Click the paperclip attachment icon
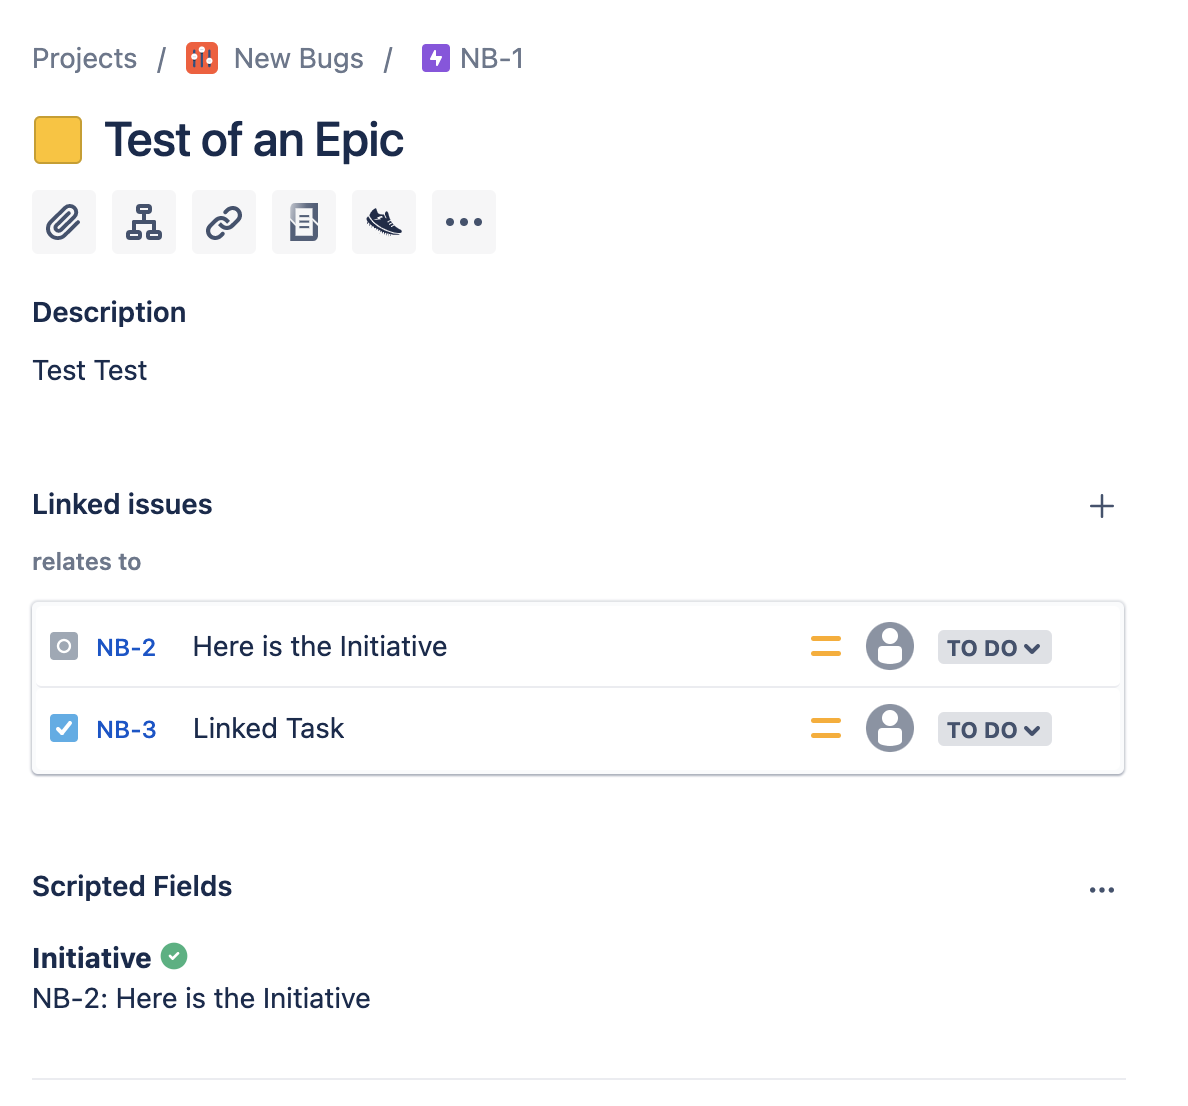This screenshot has width=1188, height=1106. click(63, 222)
